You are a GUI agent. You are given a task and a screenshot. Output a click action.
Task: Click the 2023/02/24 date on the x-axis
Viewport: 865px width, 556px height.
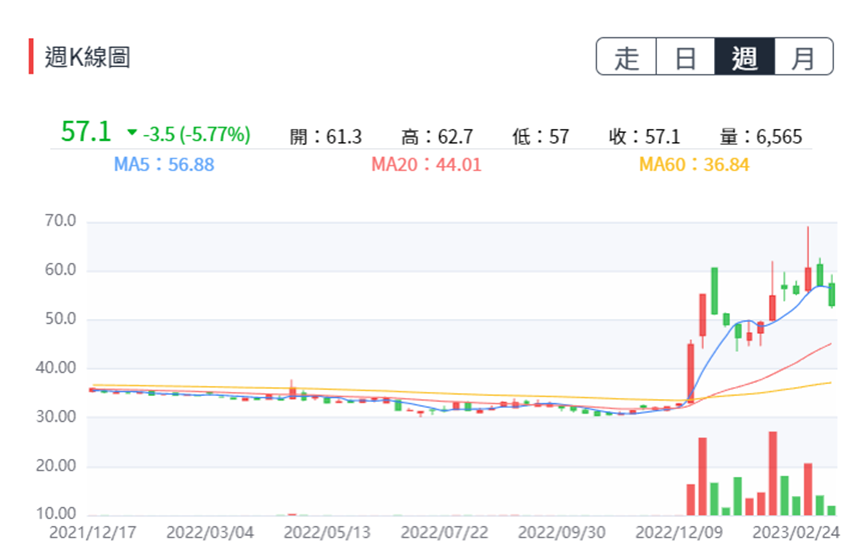coord(796,532)
